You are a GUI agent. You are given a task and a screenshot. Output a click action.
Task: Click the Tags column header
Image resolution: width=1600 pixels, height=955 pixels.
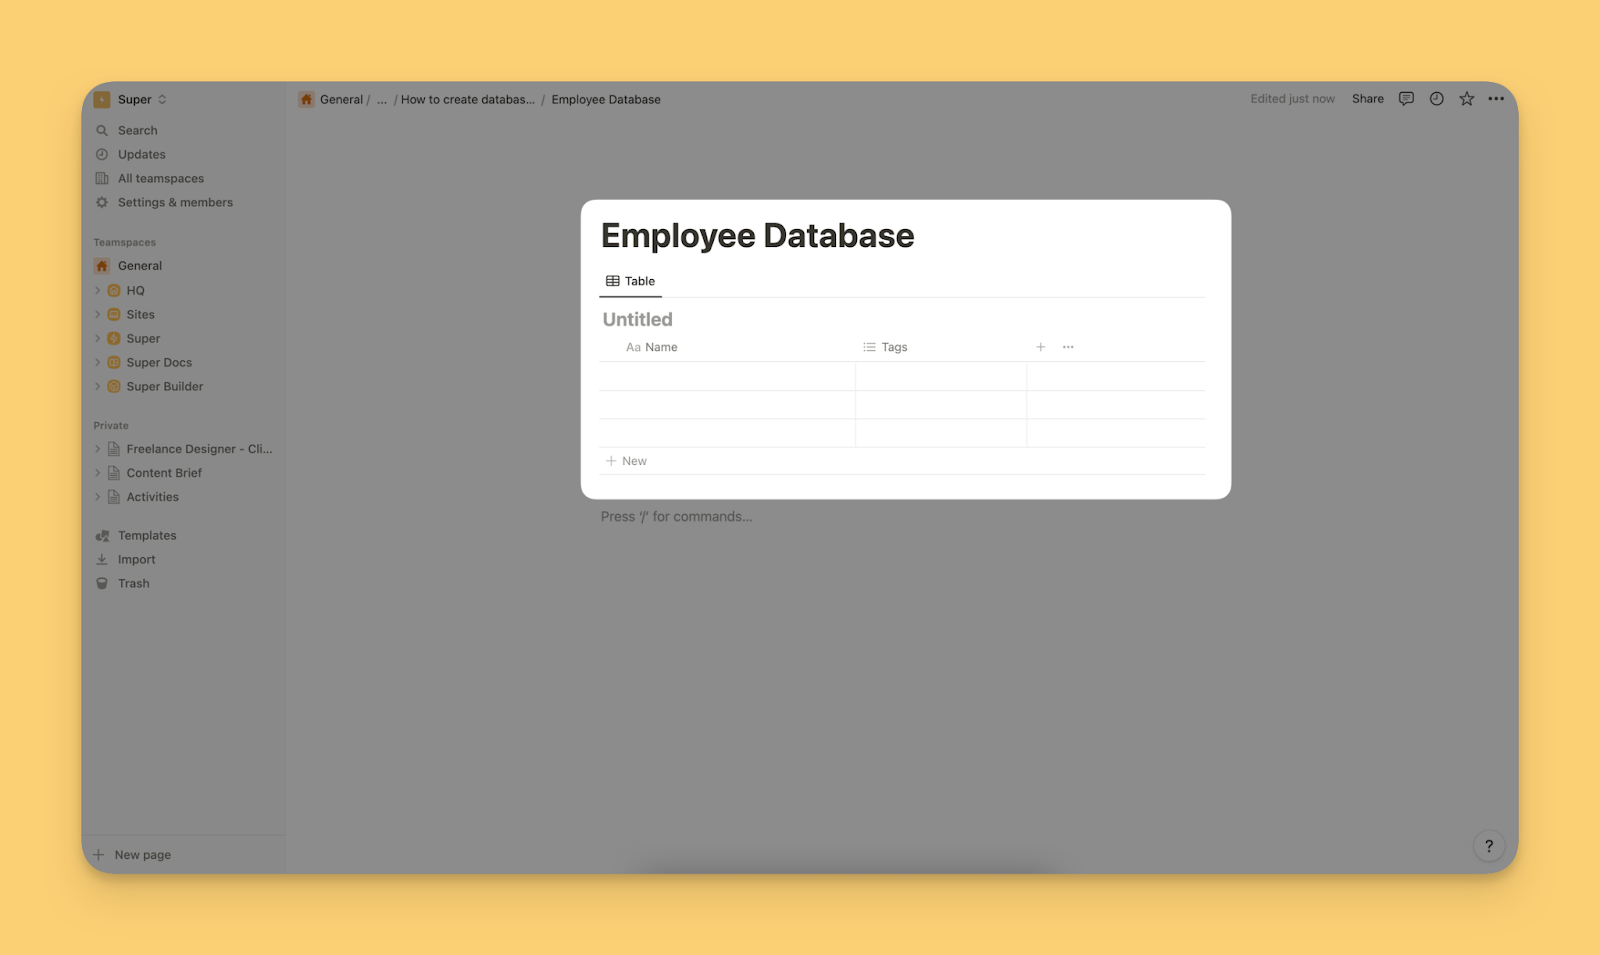(x=886, y=348)
